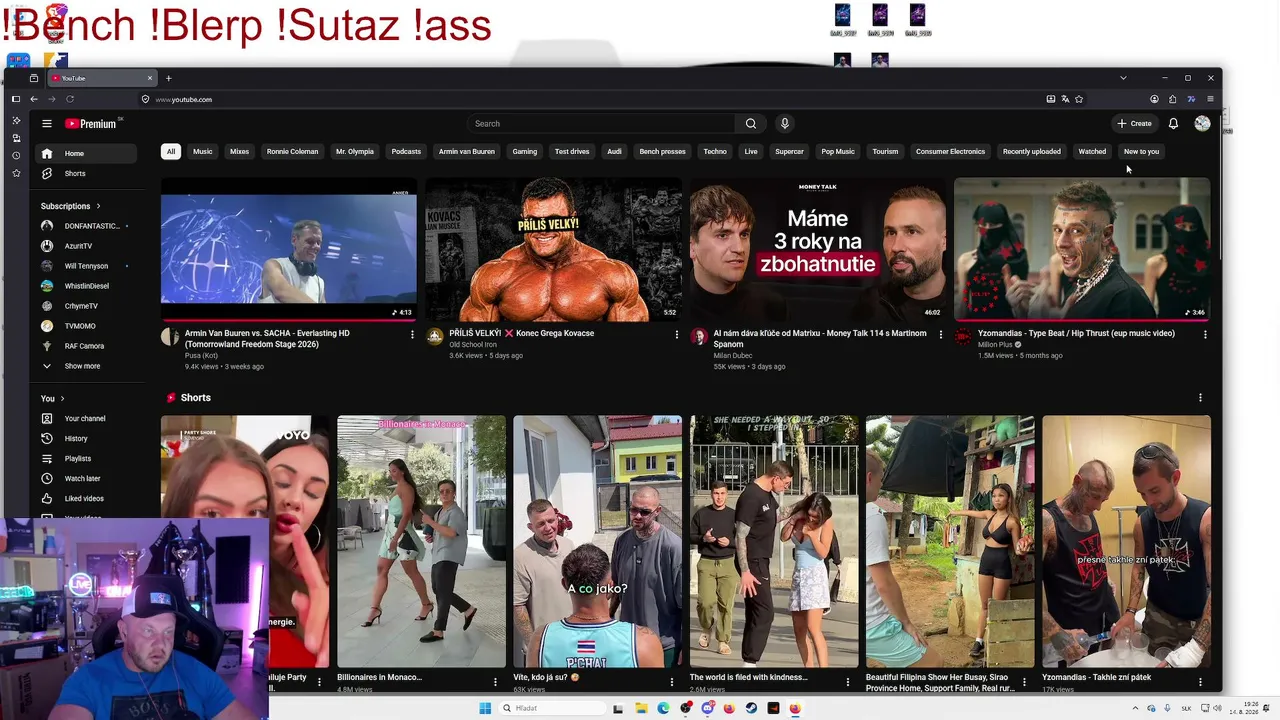Open the Billionaires in Monaco short
The height and width of the screenshot is (720, 1280).
pos(421,542)
